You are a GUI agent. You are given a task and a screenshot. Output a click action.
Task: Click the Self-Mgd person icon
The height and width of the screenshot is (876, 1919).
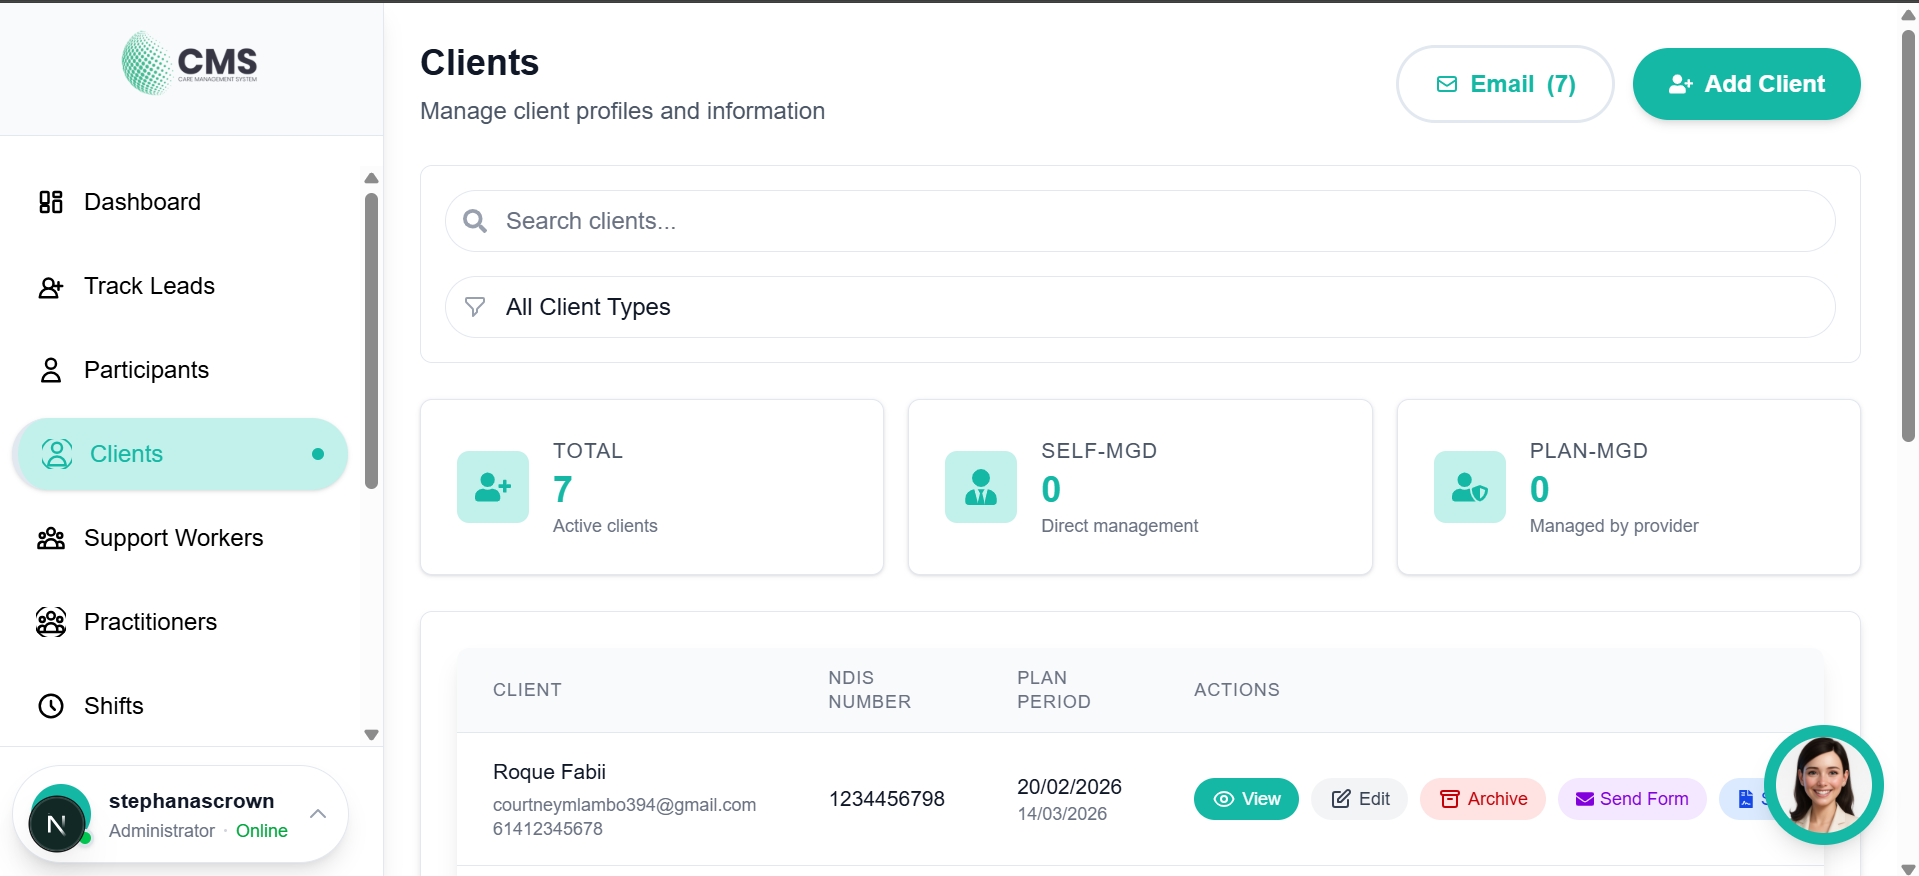tap(980, 487)
